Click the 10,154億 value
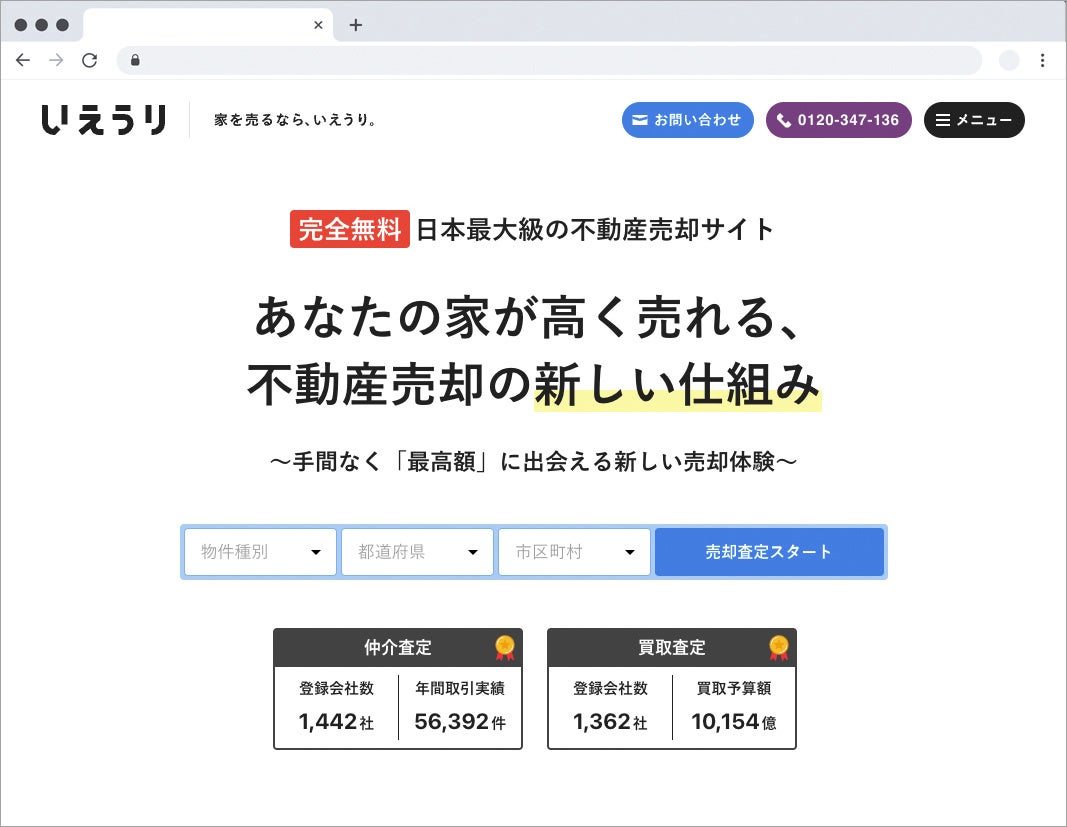Viewport: 1067px width, 827px height. (x=734, y=721)
